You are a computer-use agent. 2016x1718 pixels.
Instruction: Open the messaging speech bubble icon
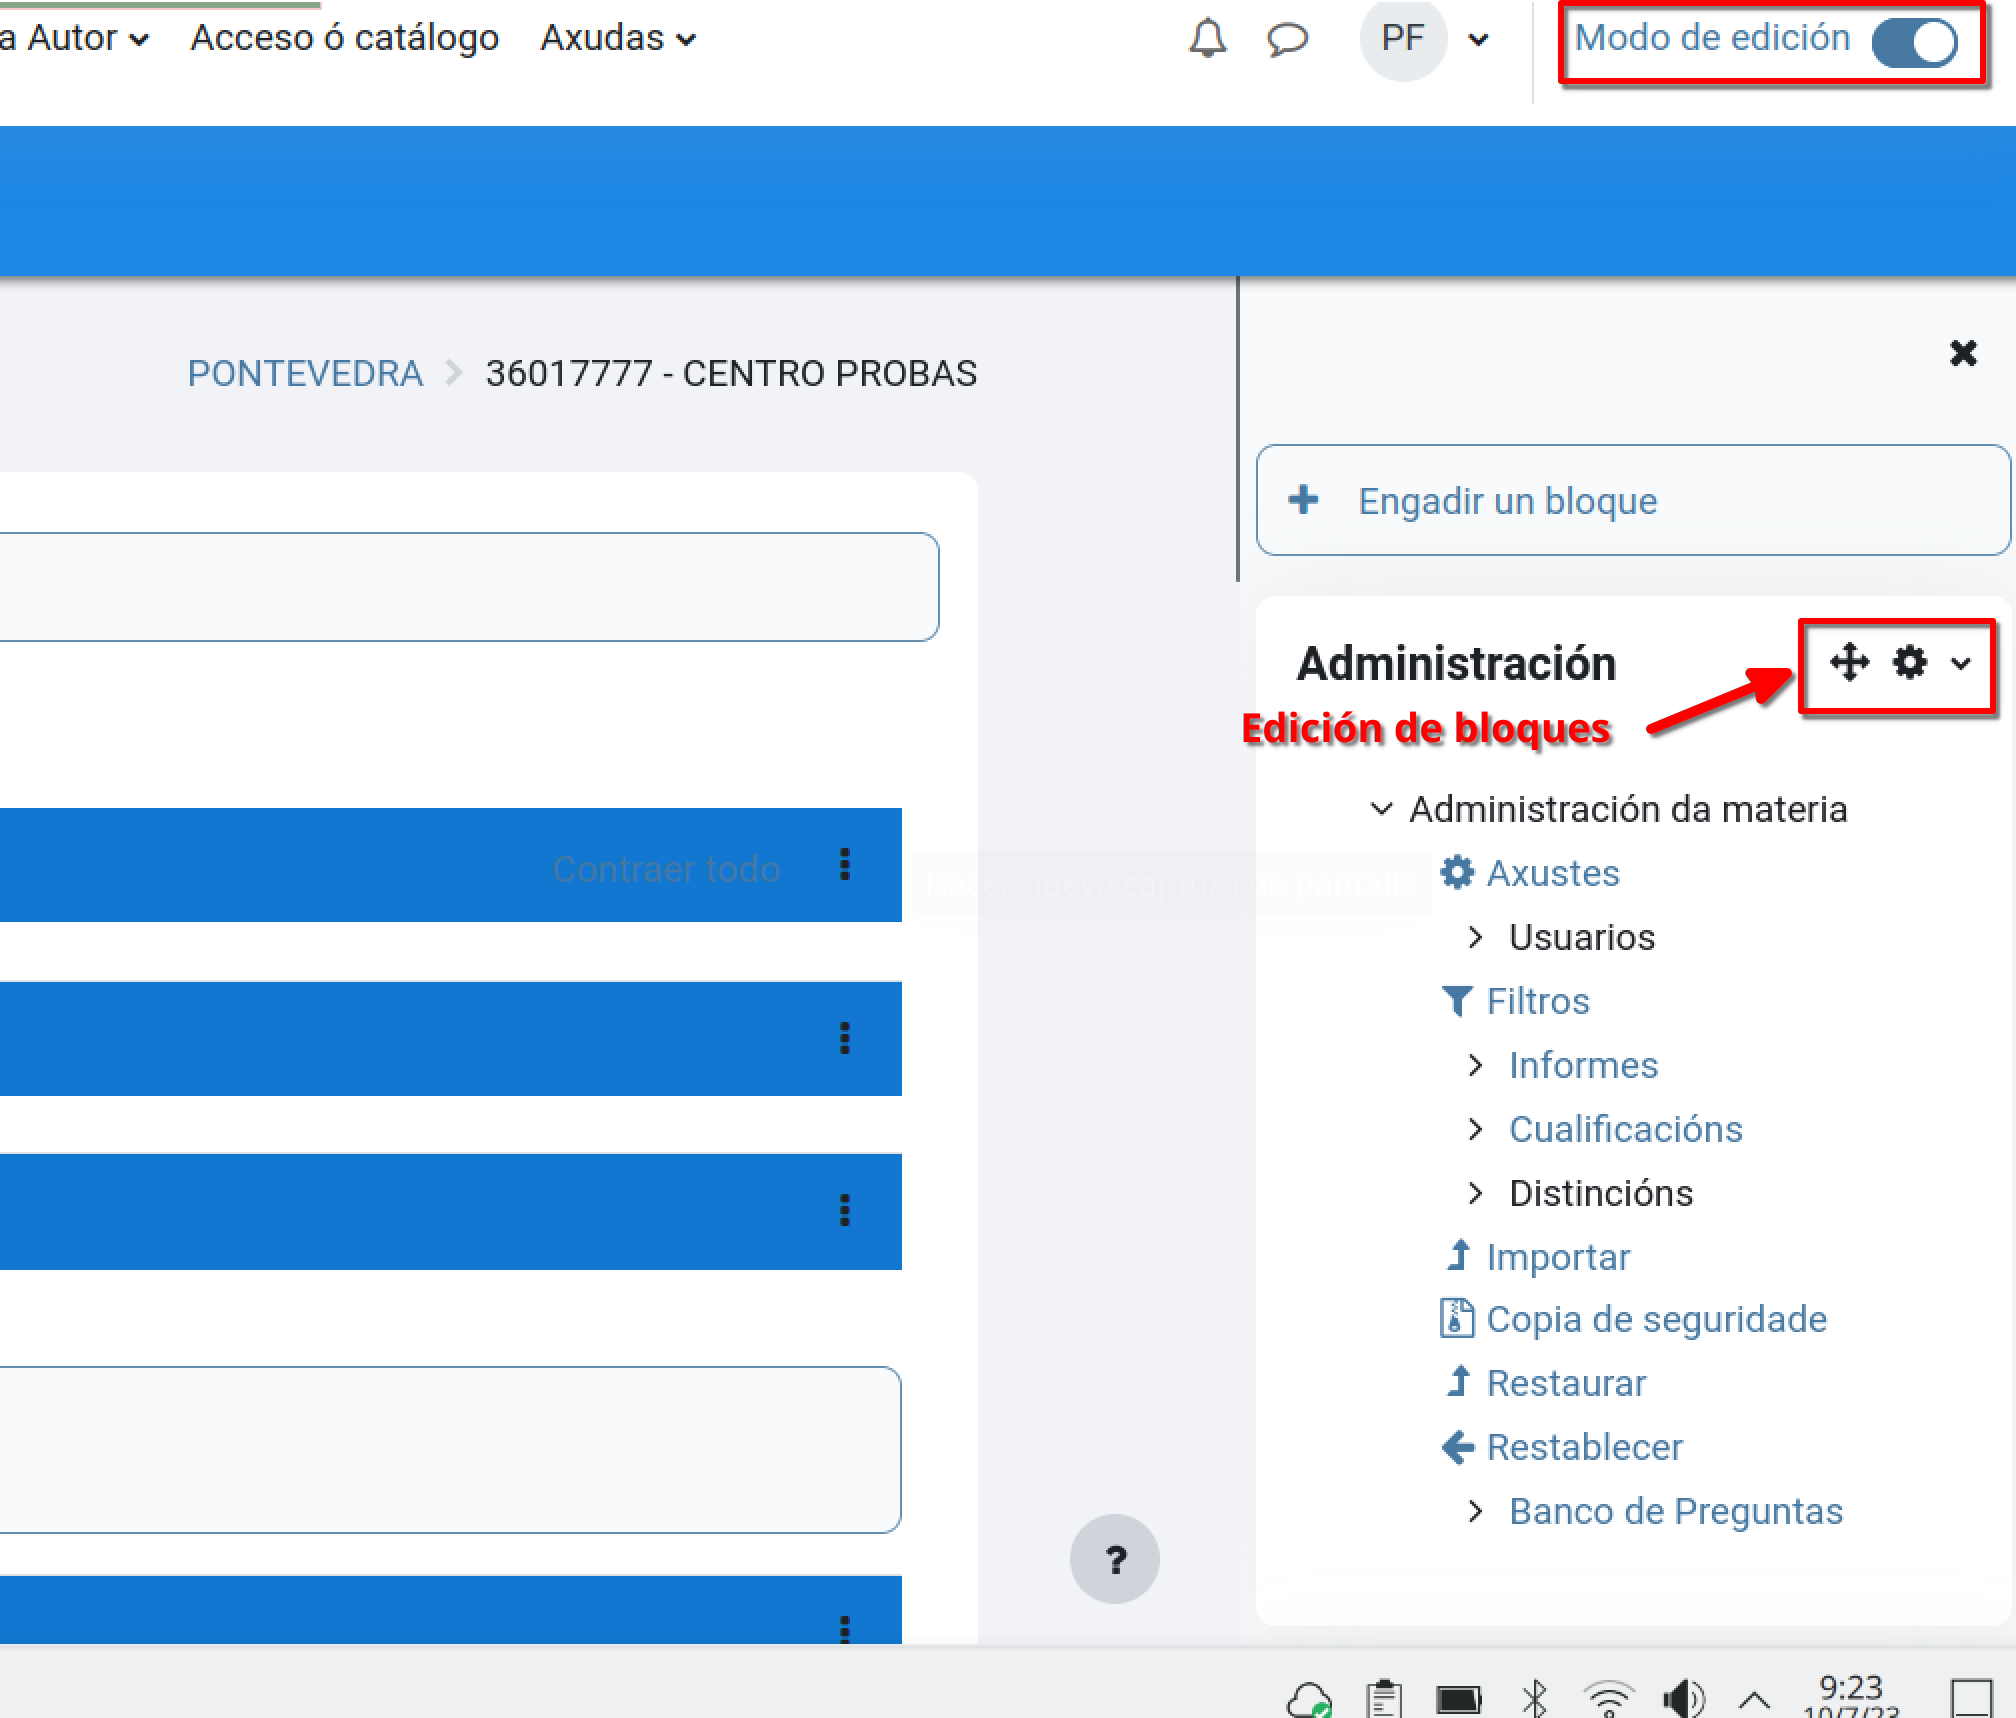point(1287,39)
